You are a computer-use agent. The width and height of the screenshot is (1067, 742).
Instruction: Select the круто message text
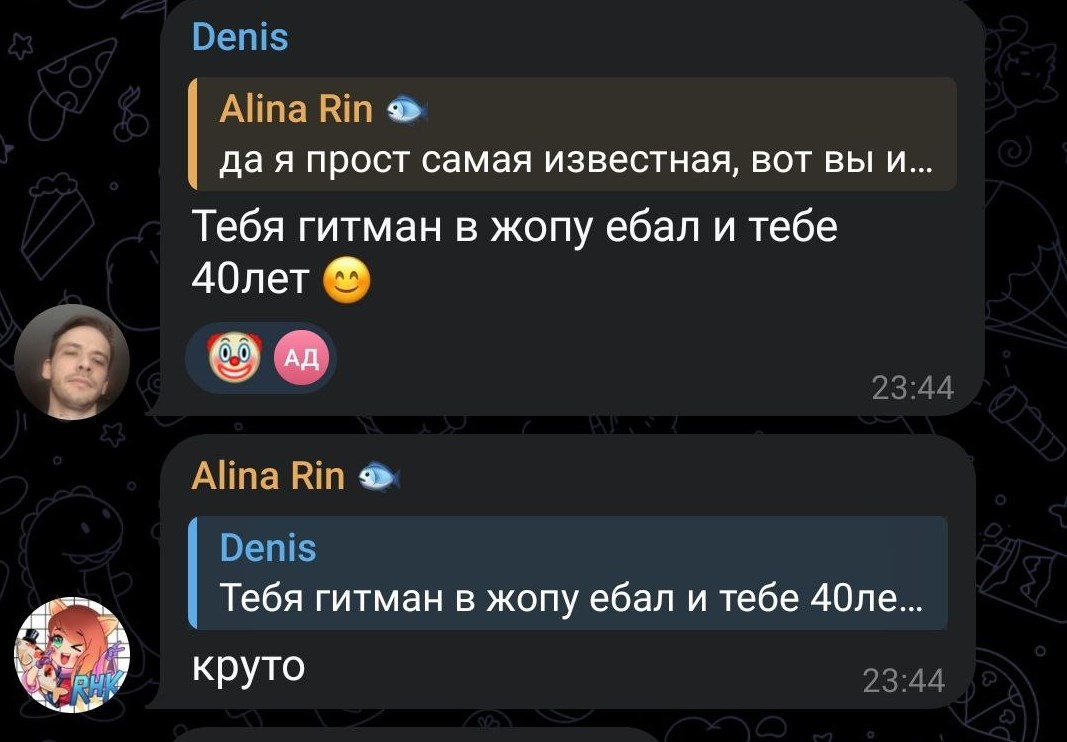click(248, 666)
